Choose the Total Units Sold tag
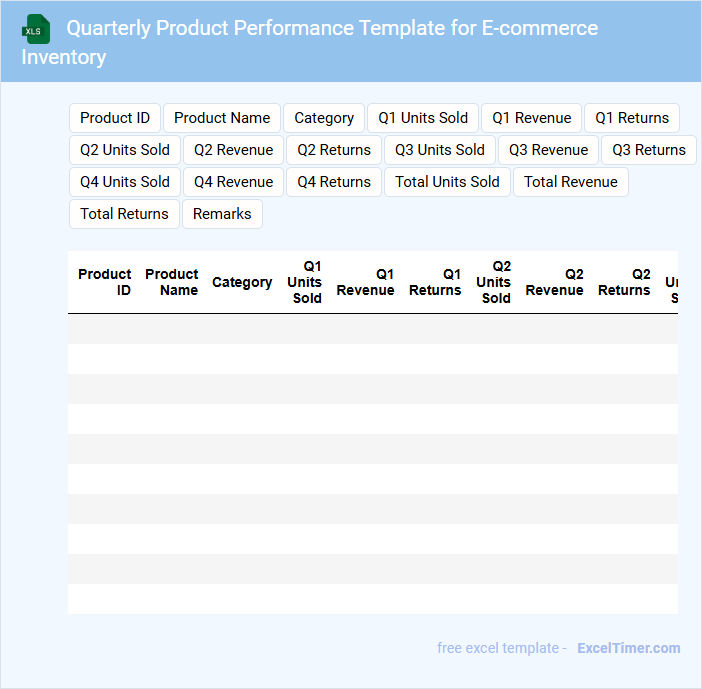 [447, 182]
